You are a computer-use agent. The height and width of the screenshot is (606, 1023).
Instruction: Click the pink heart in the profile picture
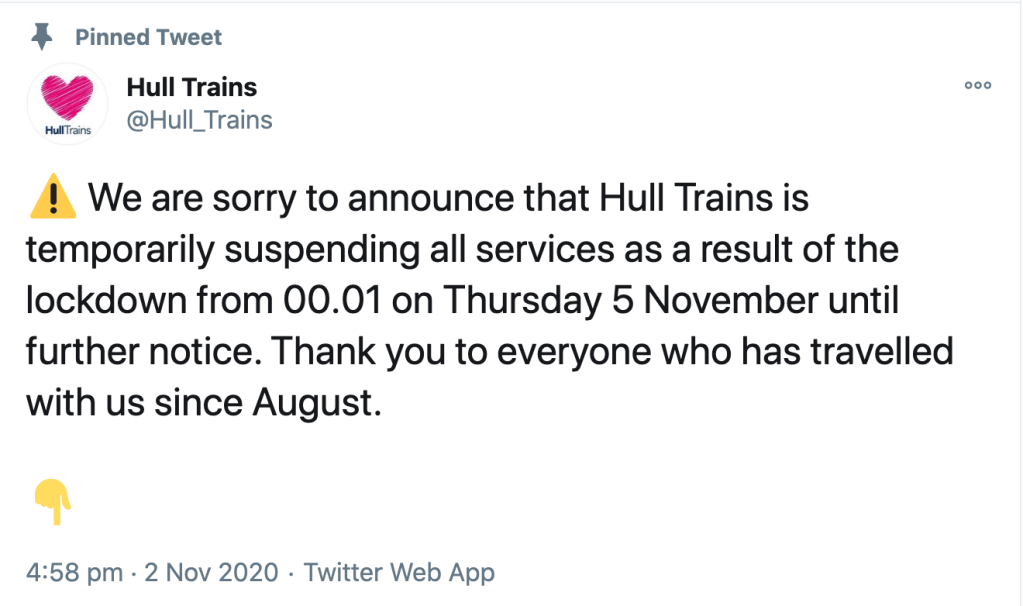(x=67, y=98)
